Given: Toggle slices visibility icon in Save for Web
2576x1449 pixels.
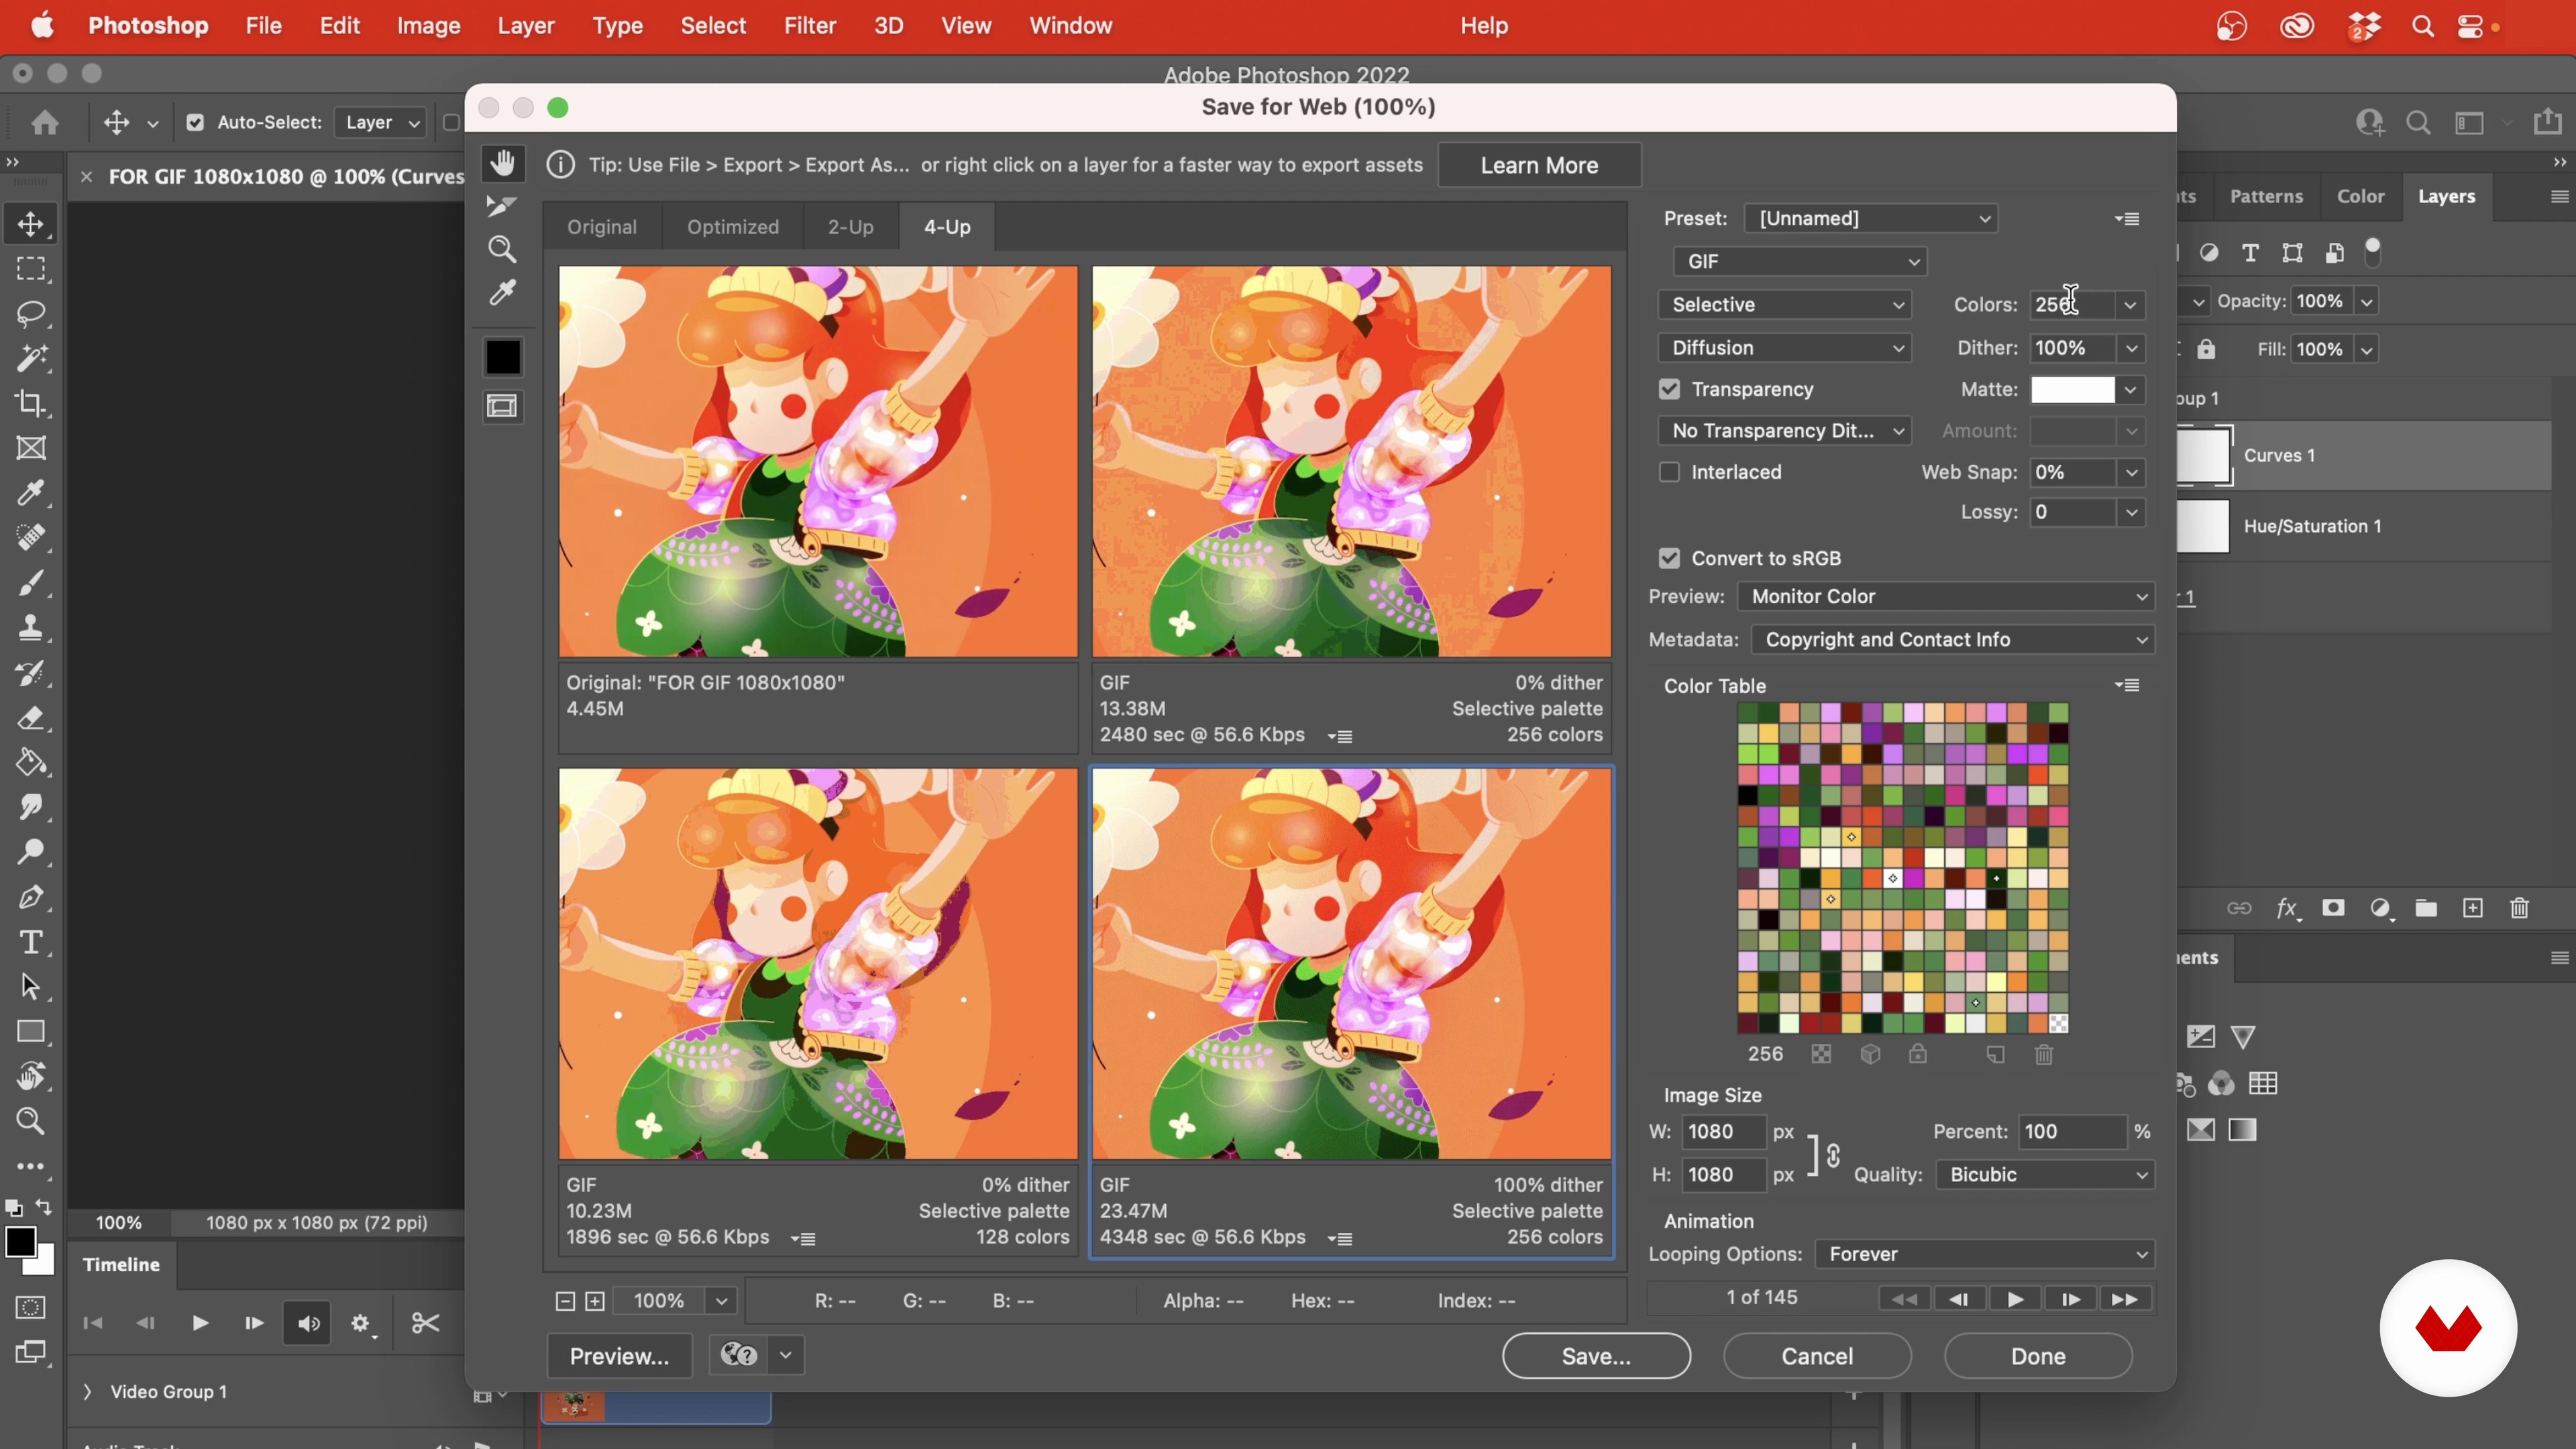Looking at the screenshot, I should coord(502,406).
